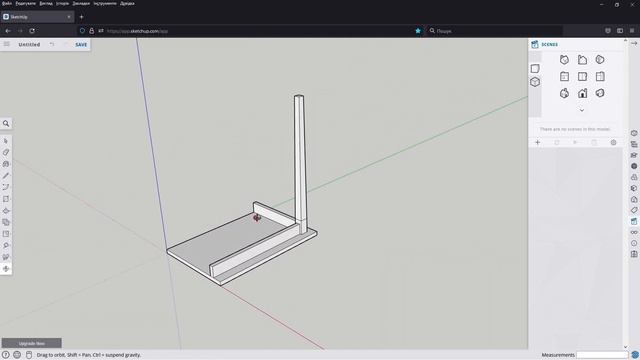Switch to perspective cube camera

535,82
